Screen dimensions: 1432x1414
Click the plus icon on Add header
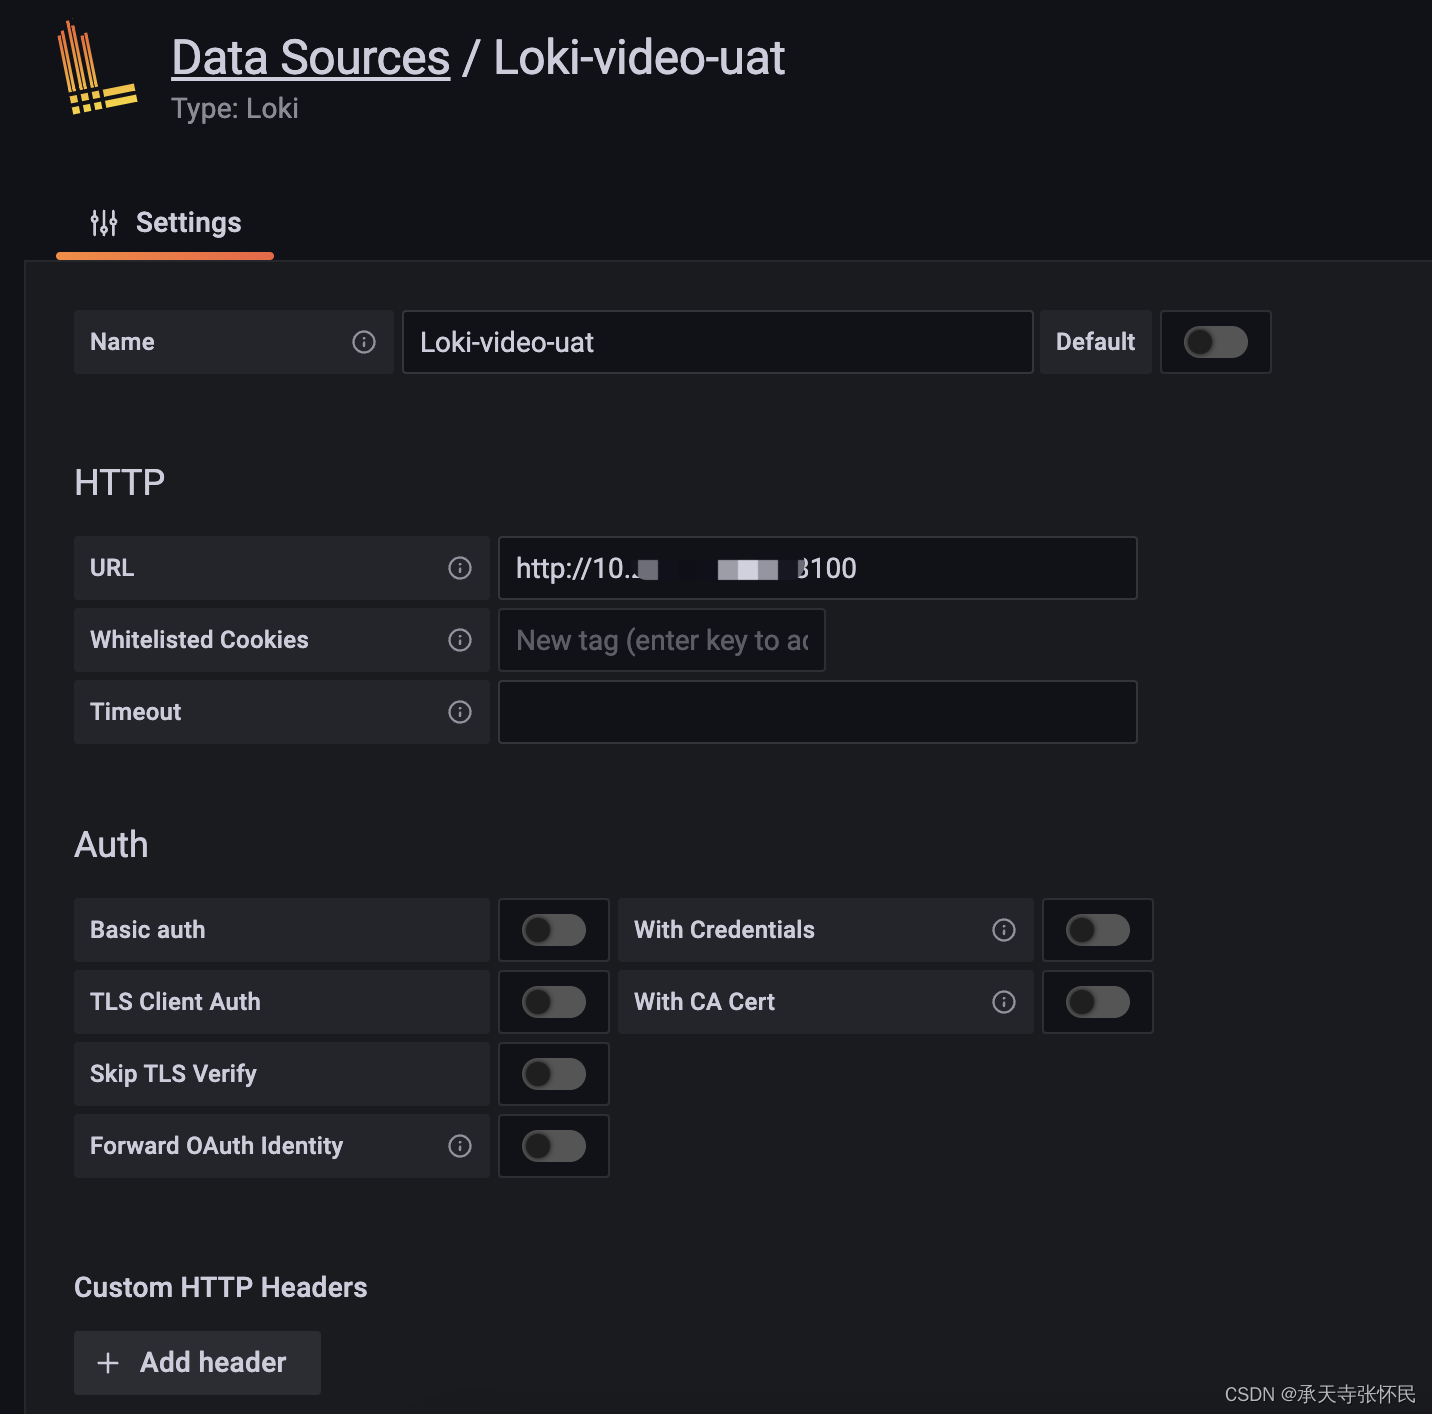tap(108, 1362)
